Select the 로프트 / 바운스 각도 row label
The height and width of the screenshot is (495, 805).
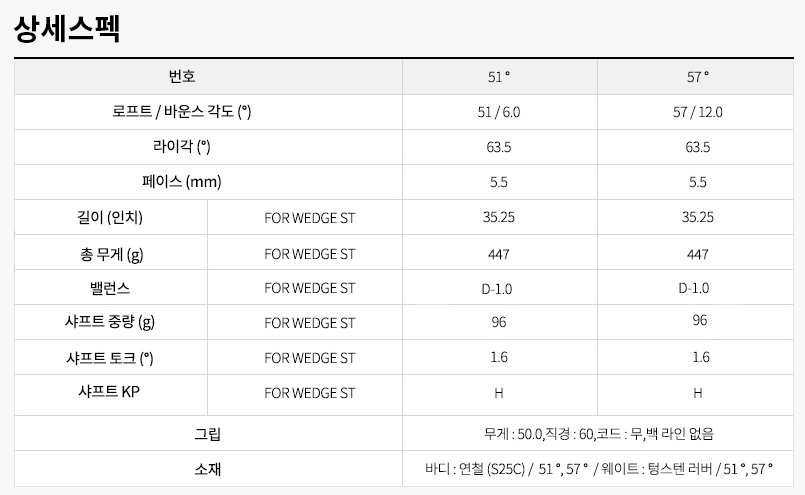(182, 112)
